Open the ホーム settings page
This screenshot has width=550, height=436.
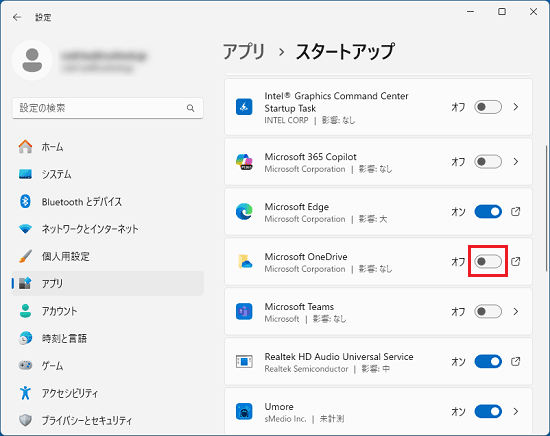pyautogui.click(x=108, y=147)
